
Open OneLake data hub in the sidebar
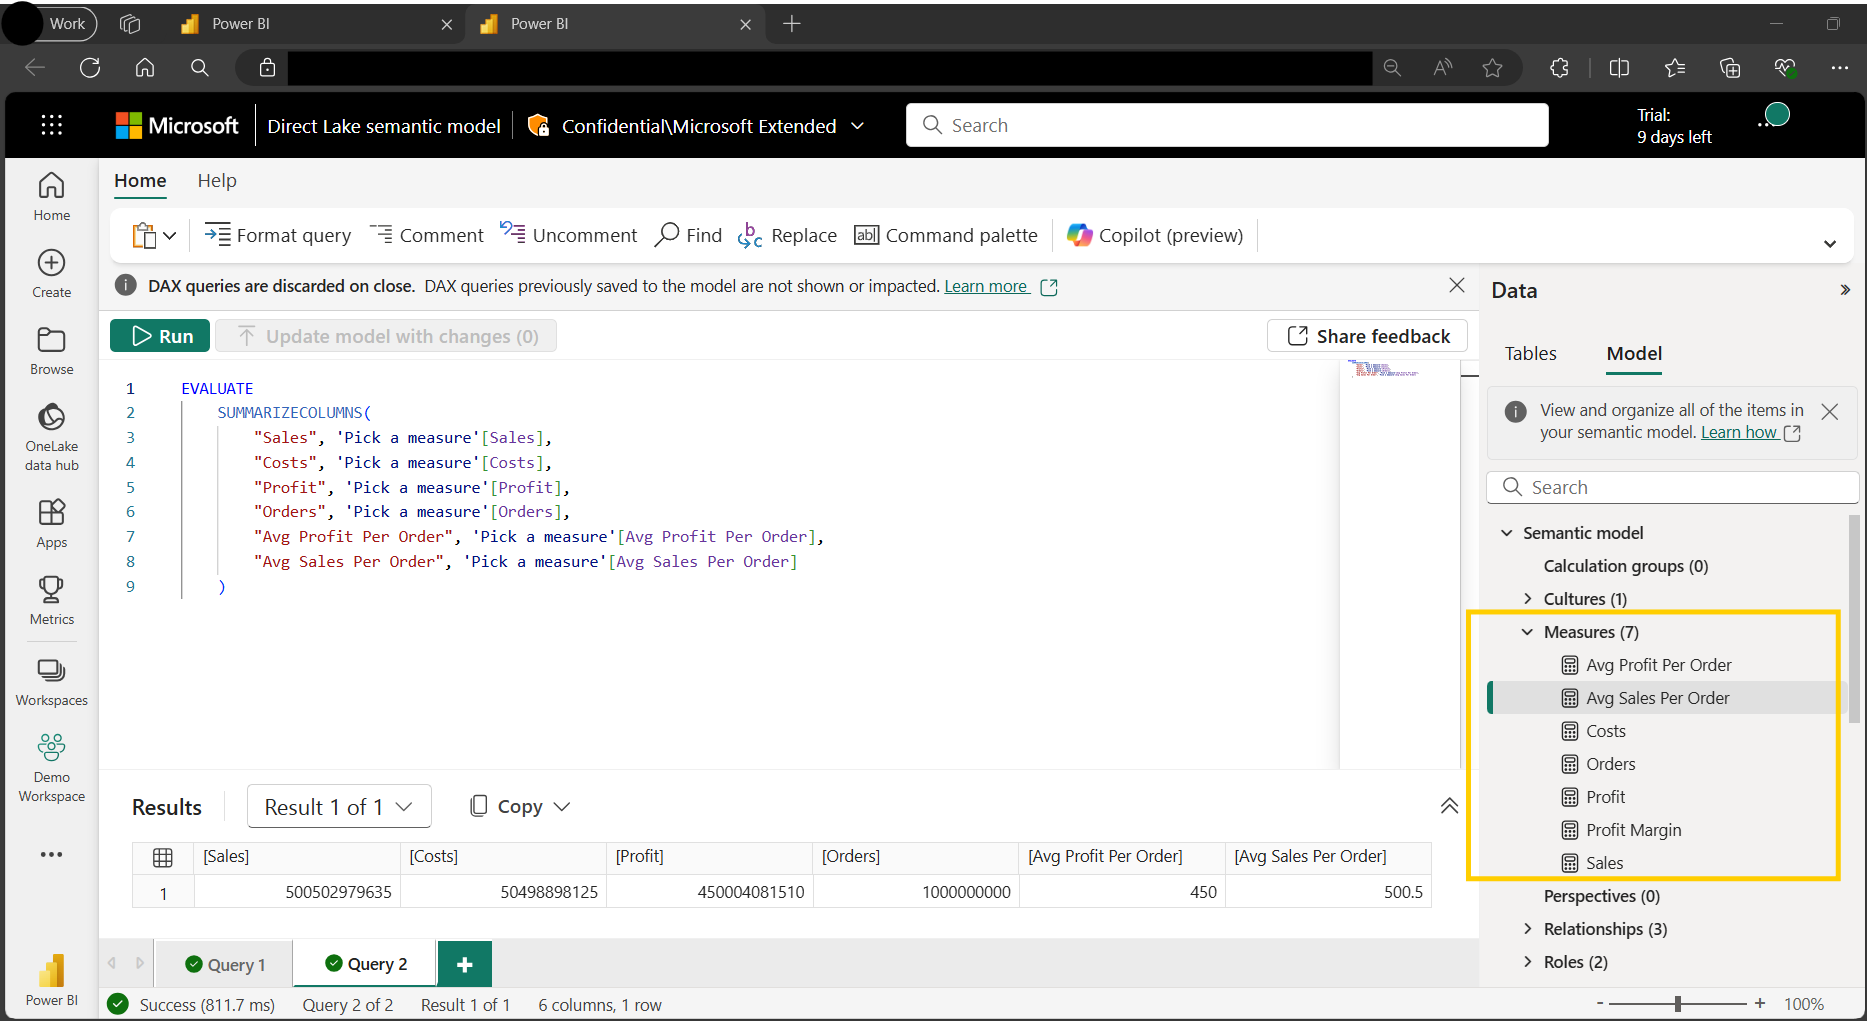[52, 436]
